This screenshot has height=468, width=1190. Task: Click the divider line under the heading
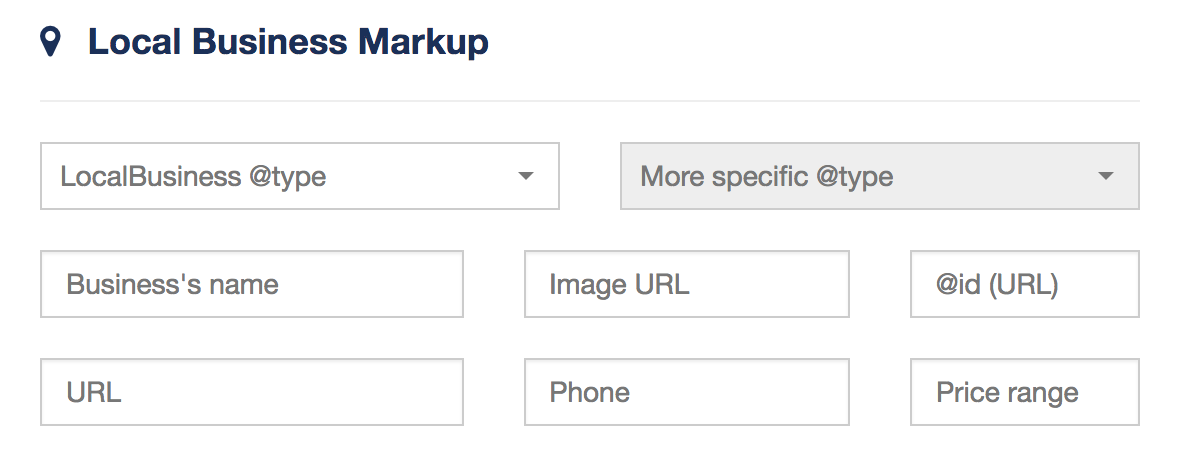tap(590, 100)
